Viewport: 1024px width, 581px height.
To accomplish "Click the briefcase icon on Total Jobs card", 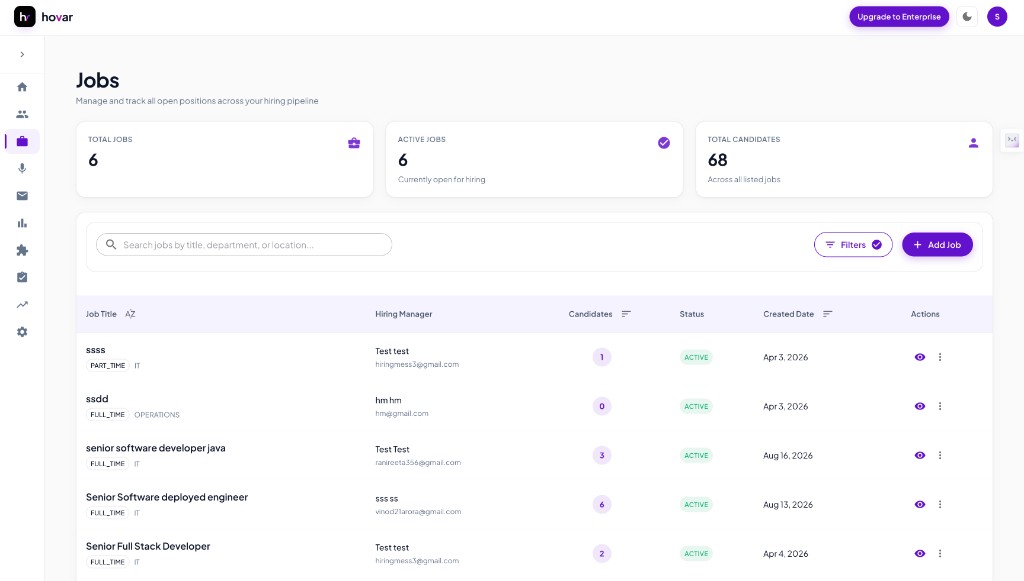I will [354, 143].
